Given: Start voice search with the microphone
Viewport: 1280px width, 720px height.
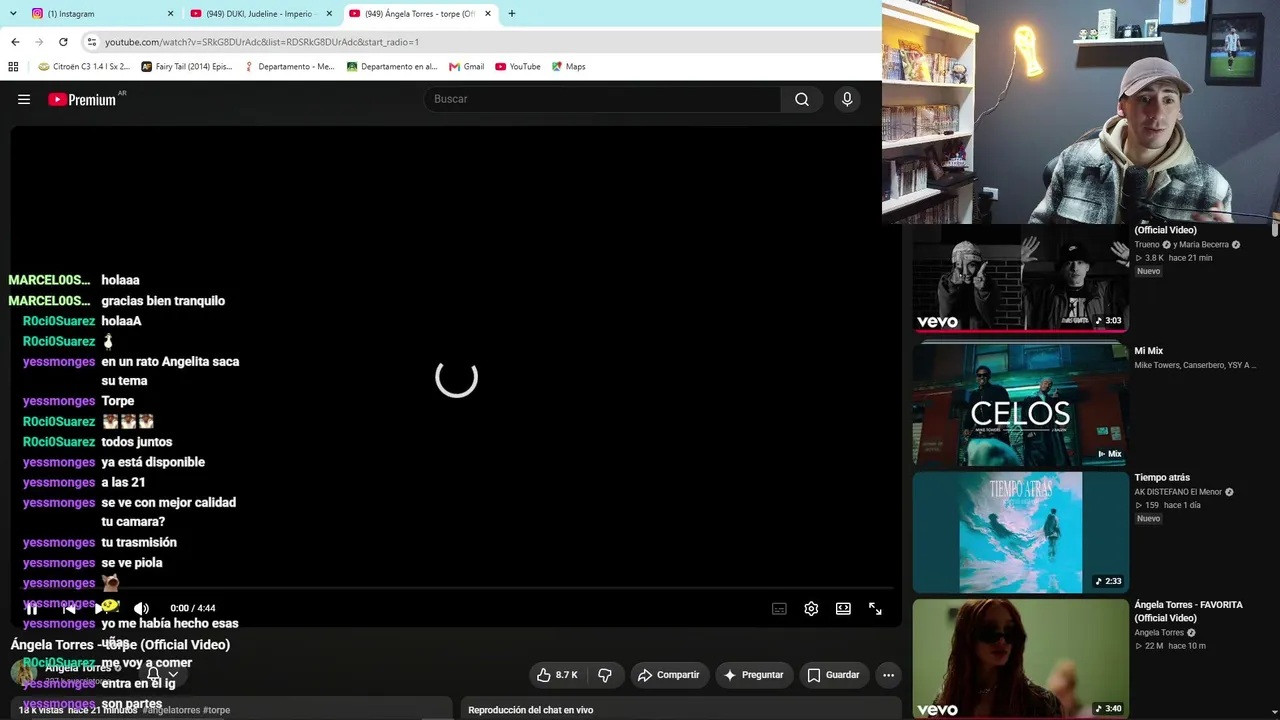Looking at the screenshot, I should click(847, 99).
